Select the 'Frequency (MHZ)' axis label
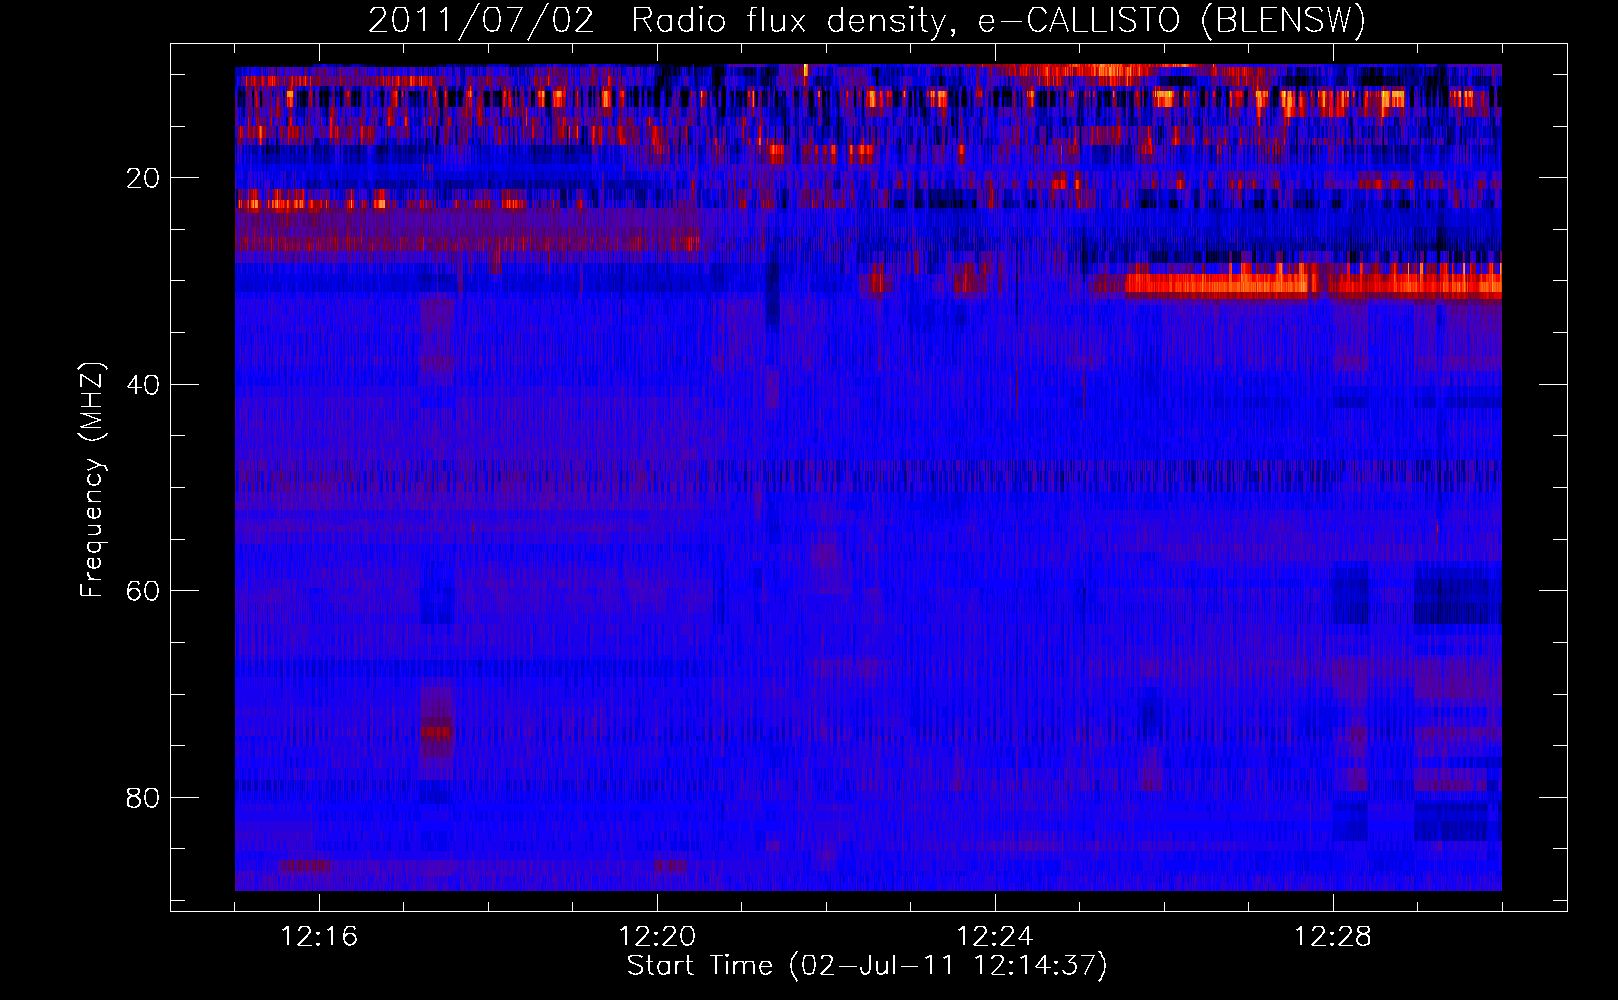This screenshot has width=1618, height=1000. point(92,480)
